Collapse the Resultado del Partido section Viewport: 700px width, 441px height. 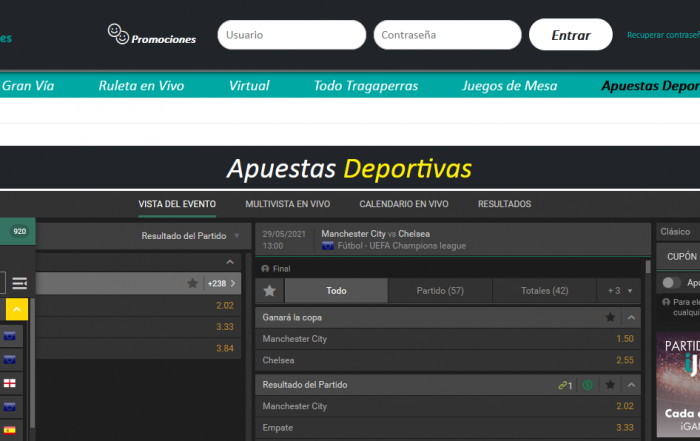tap(631, 385)
